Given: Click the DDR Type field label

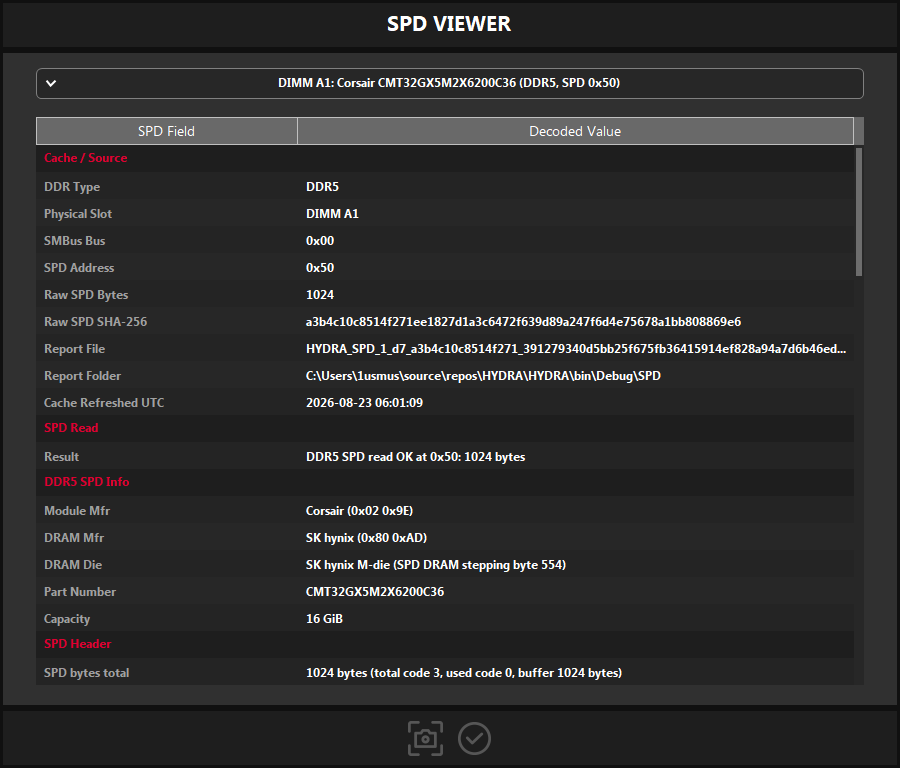Looking at the screenshot, I should point(72,187).
